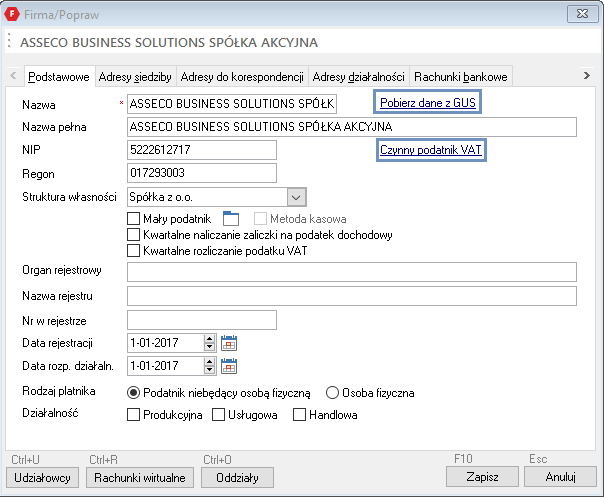Cancel editing with Anuluj button

[x=560, y=477]
